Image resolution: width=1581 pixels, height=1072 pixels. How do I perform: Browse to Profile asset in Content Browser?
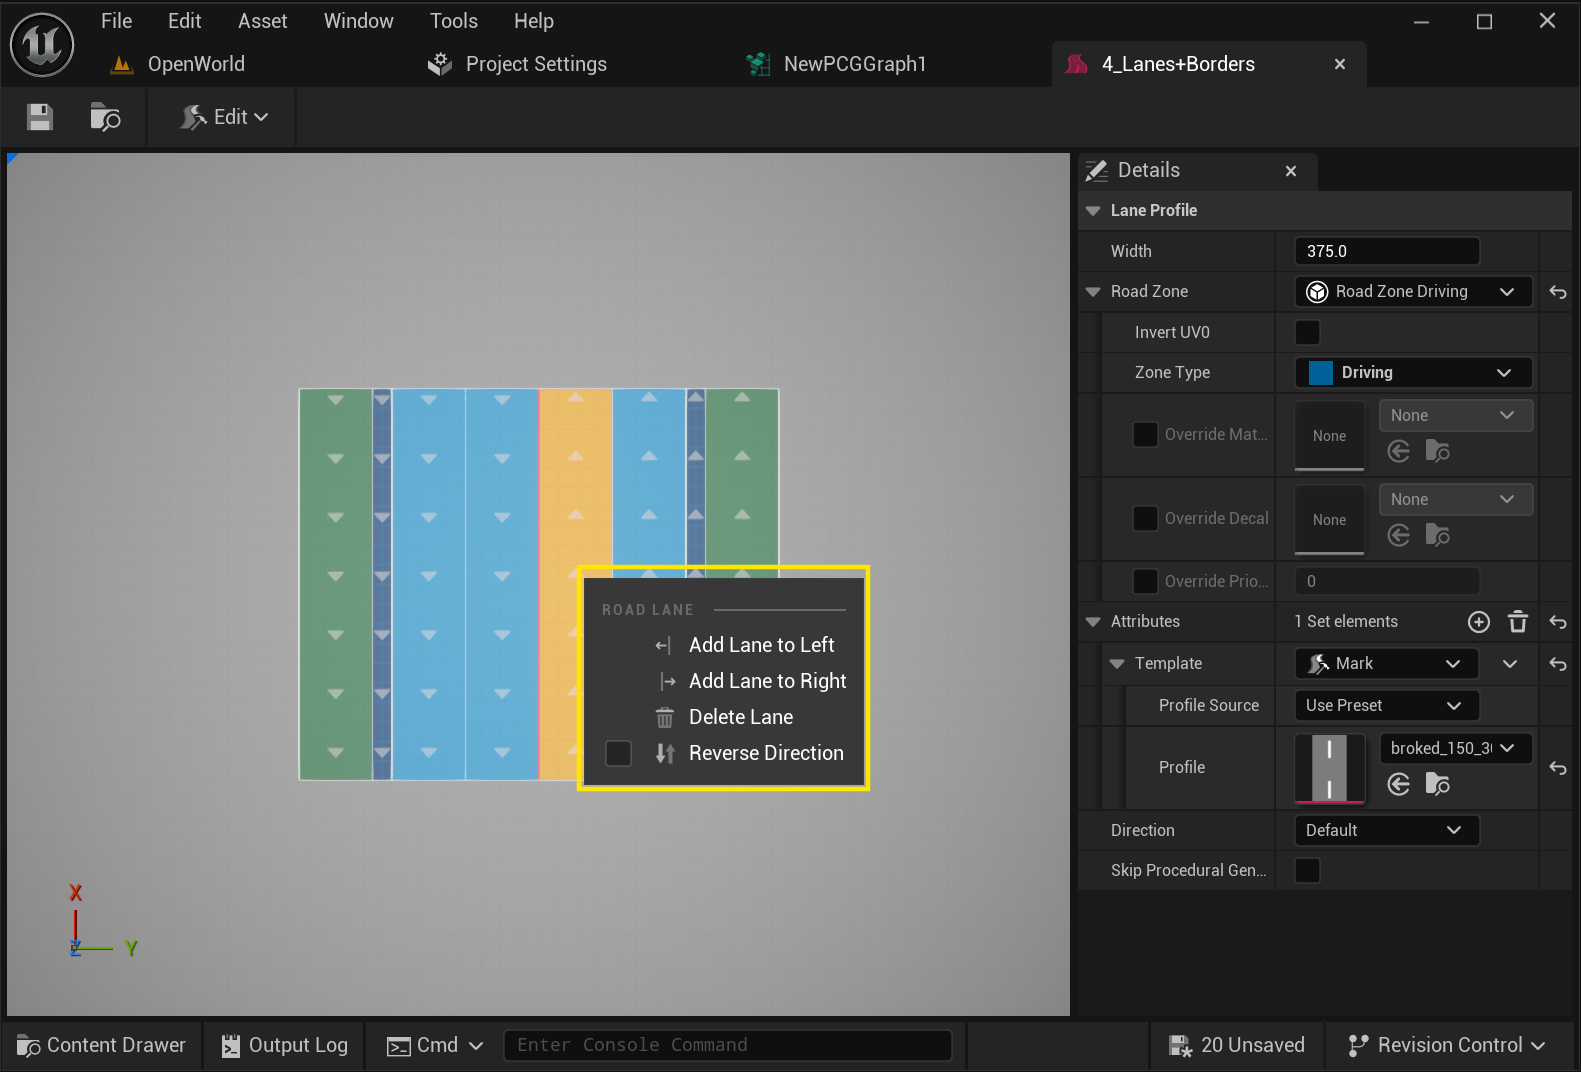point(1437,784)
